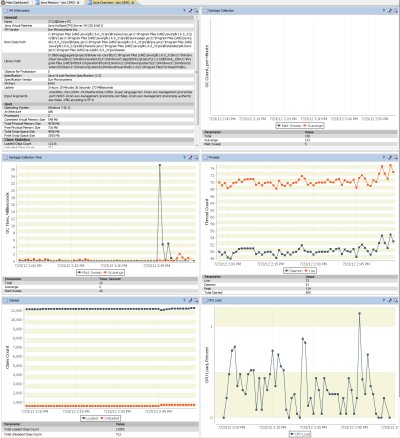This screenshot has width=400, height=438.
Task: Select the Loaded Class Count row
Action: [x=98, y=143]
